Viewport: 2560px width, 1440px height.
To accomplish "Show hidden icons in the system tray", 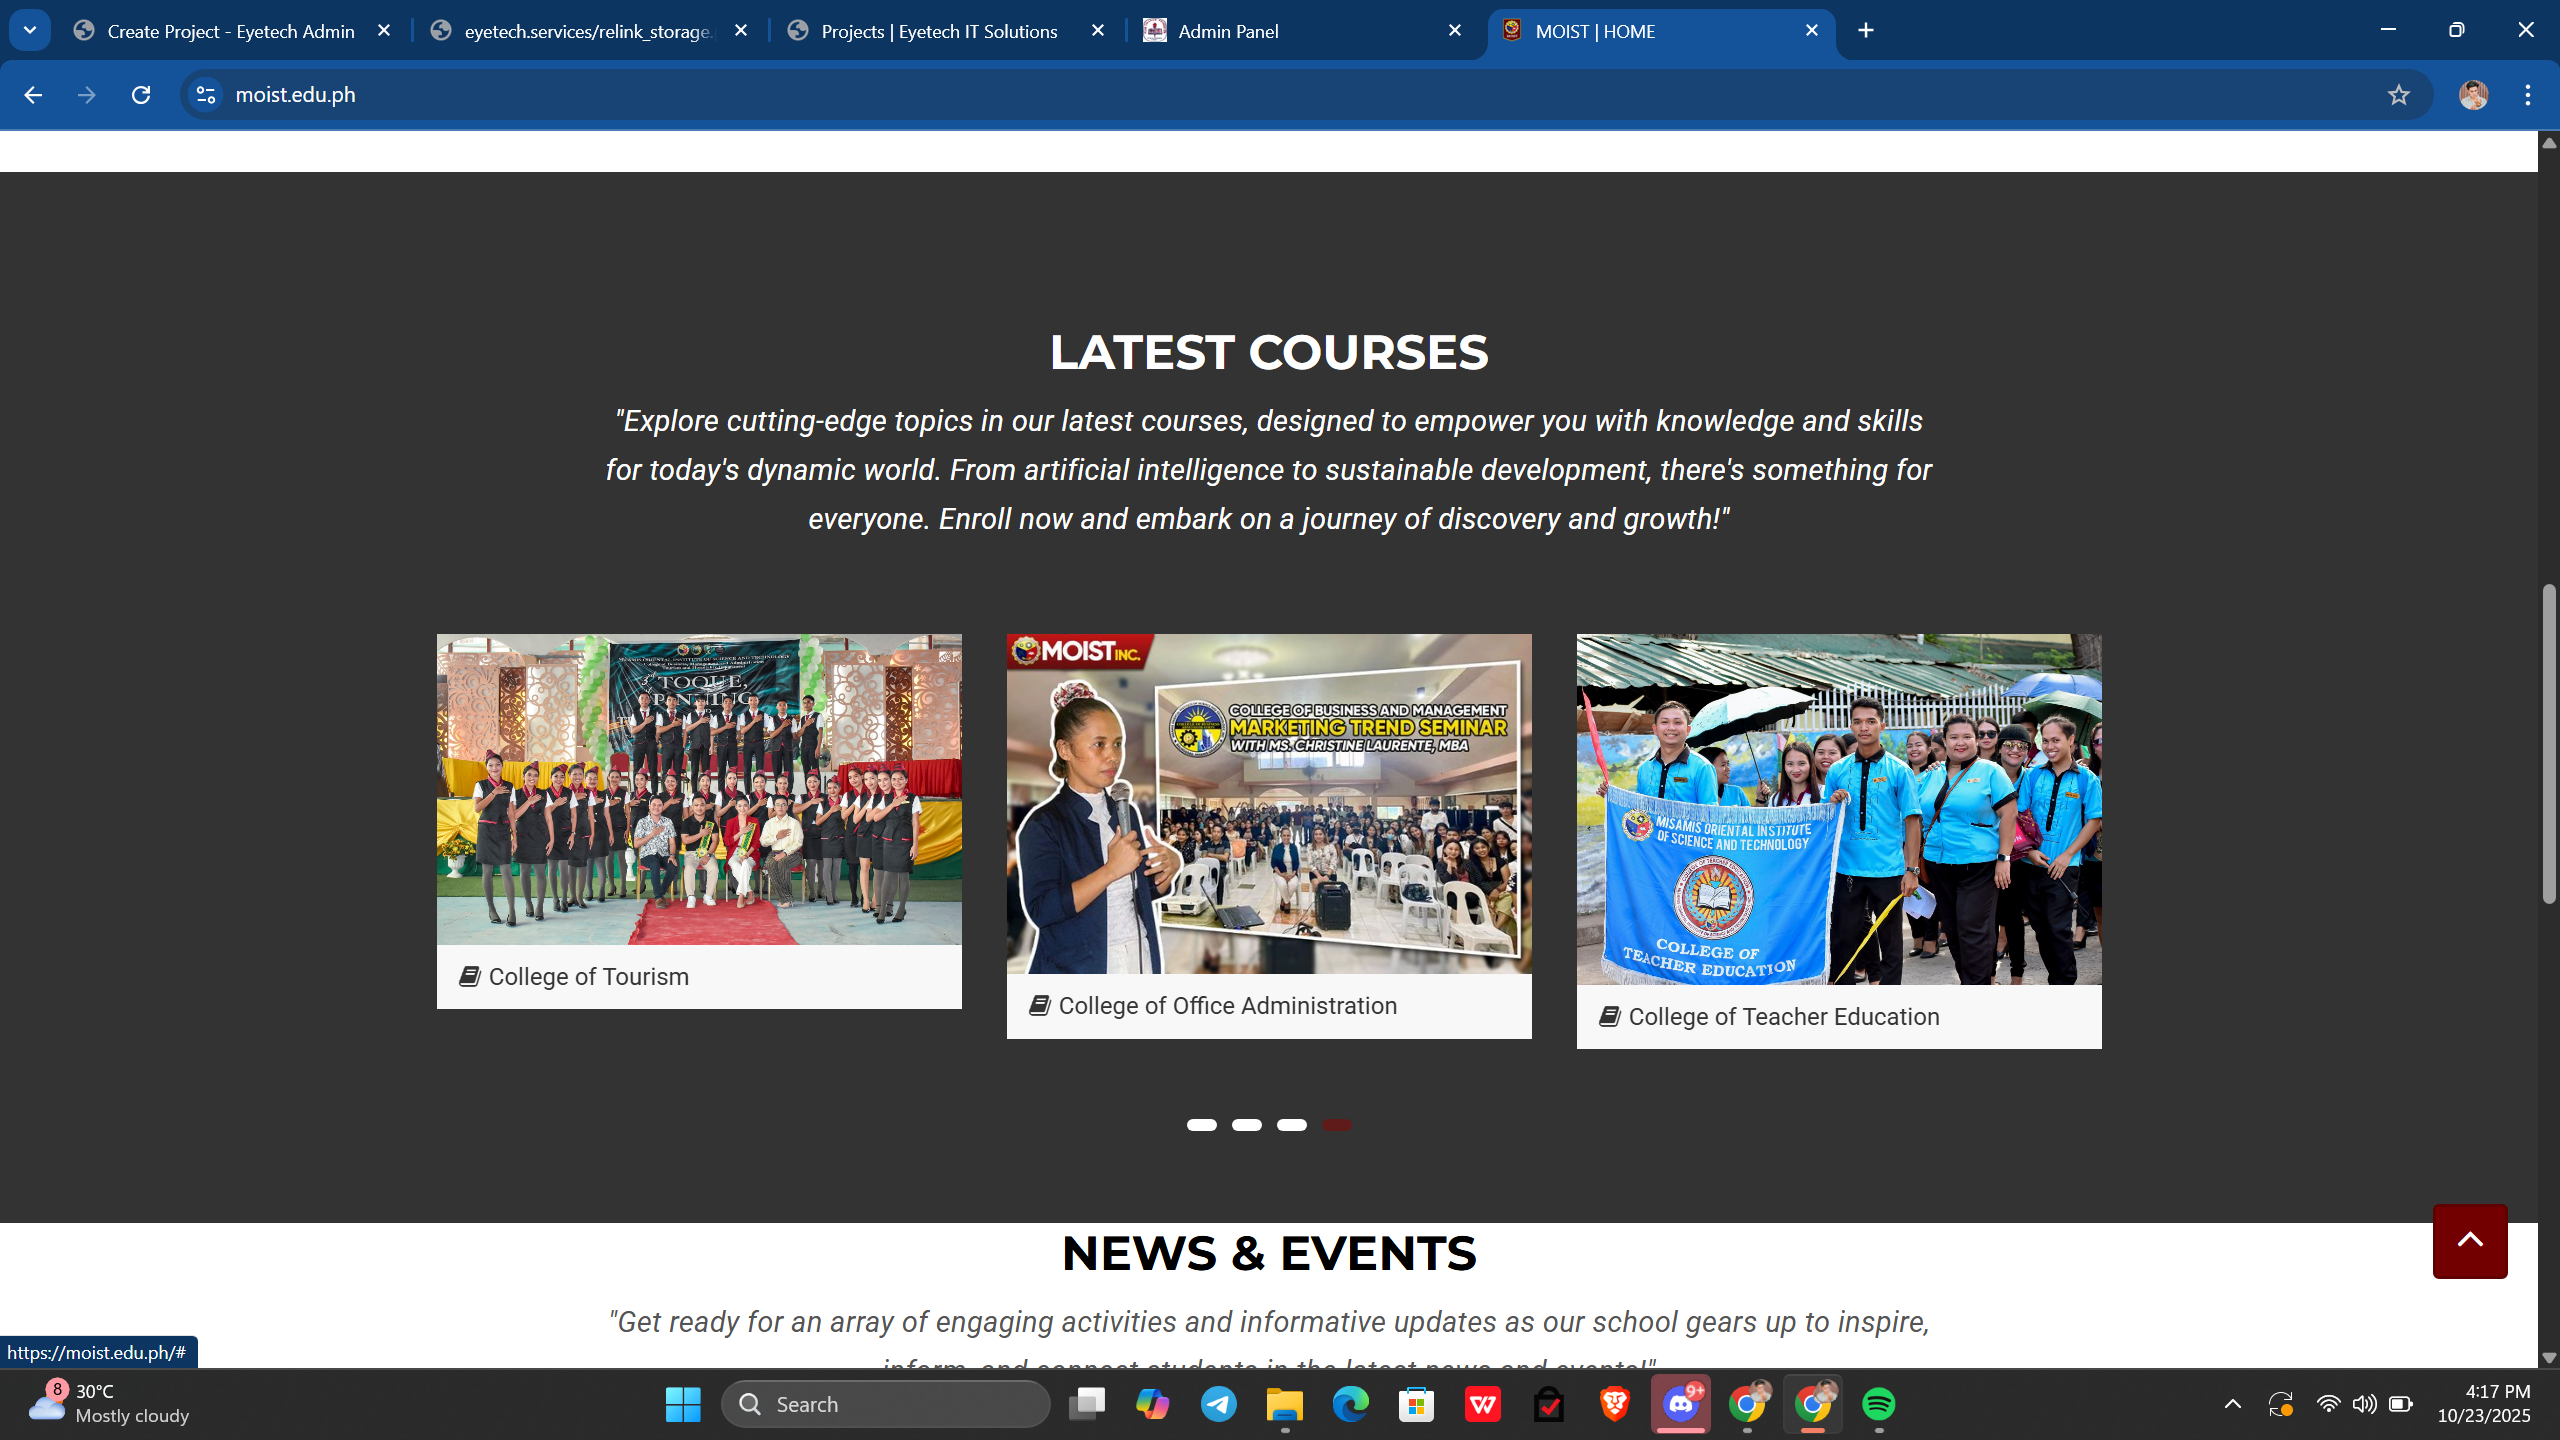I will click(2232, 1404).
